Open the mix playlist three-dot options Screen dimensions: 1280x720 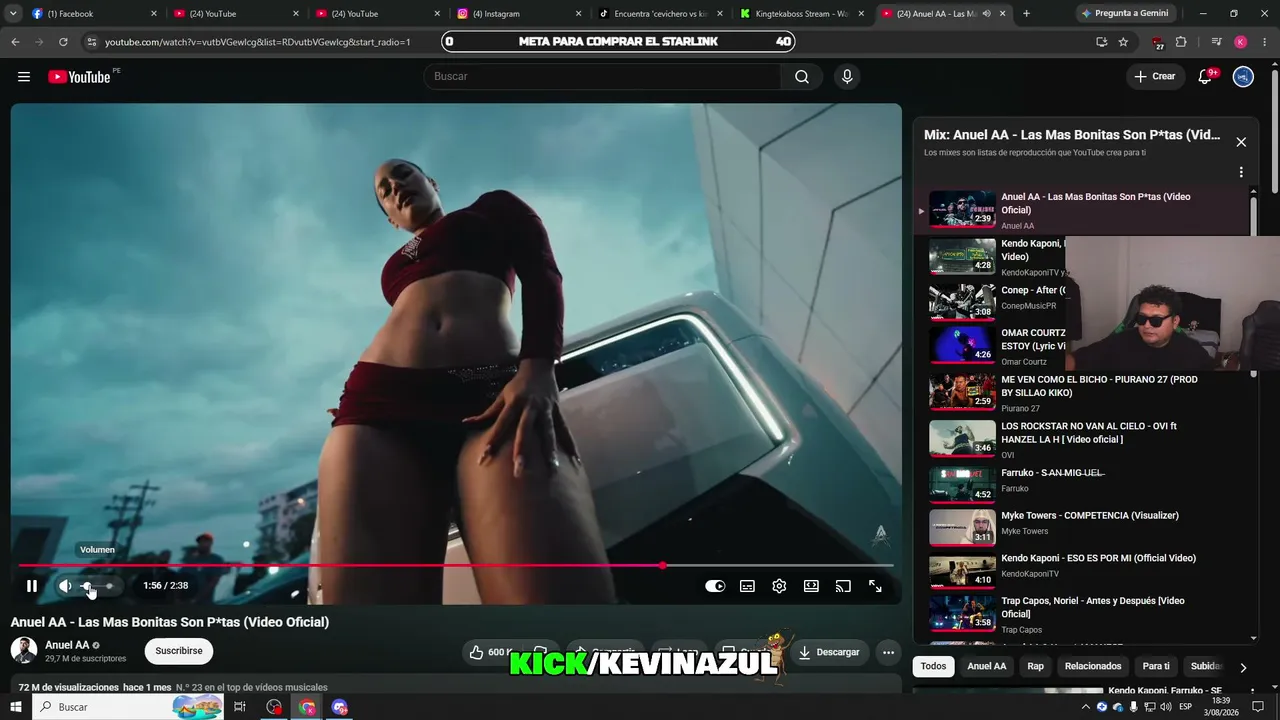pos(1241,172)
